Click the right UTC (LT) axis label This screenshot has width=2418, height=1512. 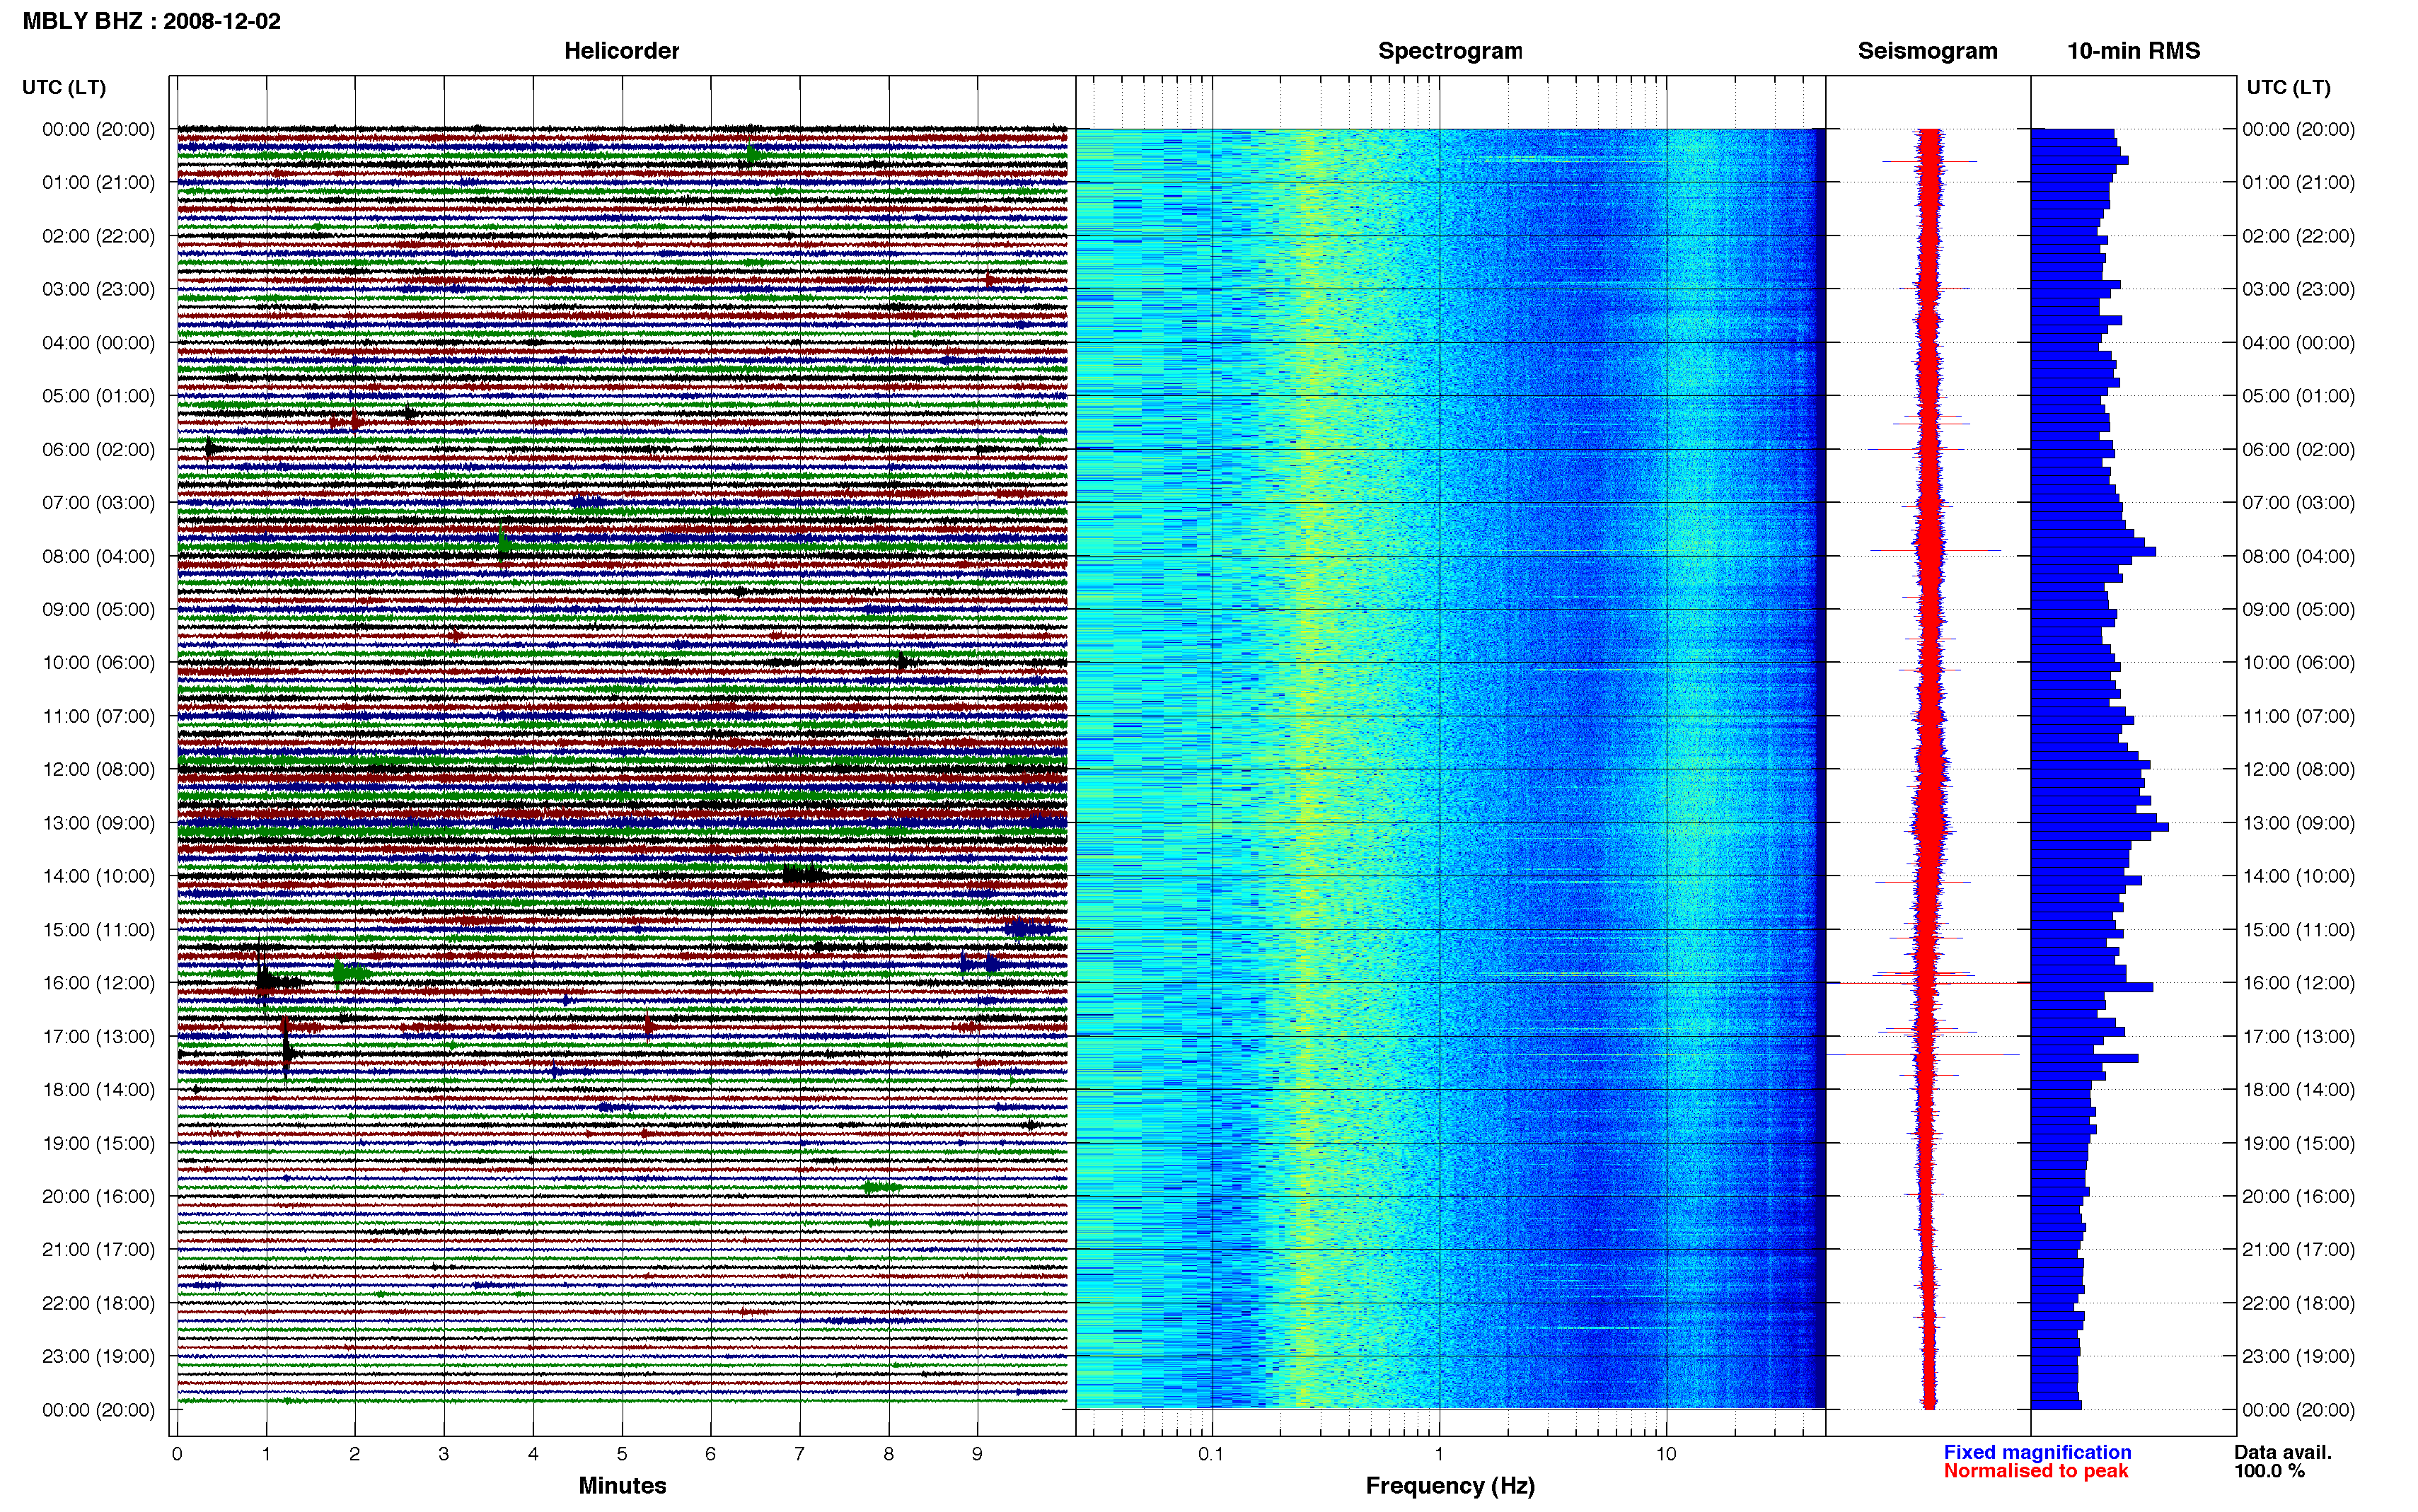(x=2288, y=87)
